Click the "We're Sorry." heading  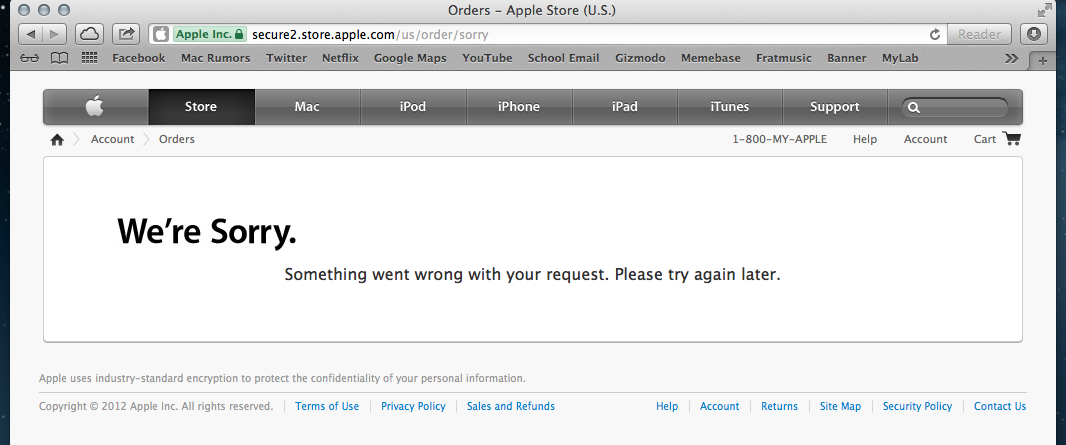tap(207, 232)
